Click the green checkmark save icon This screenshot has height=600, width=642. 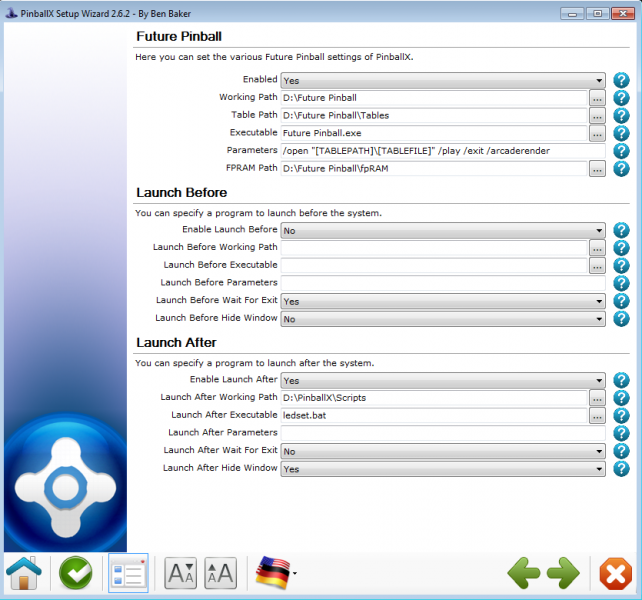point(76,573)
